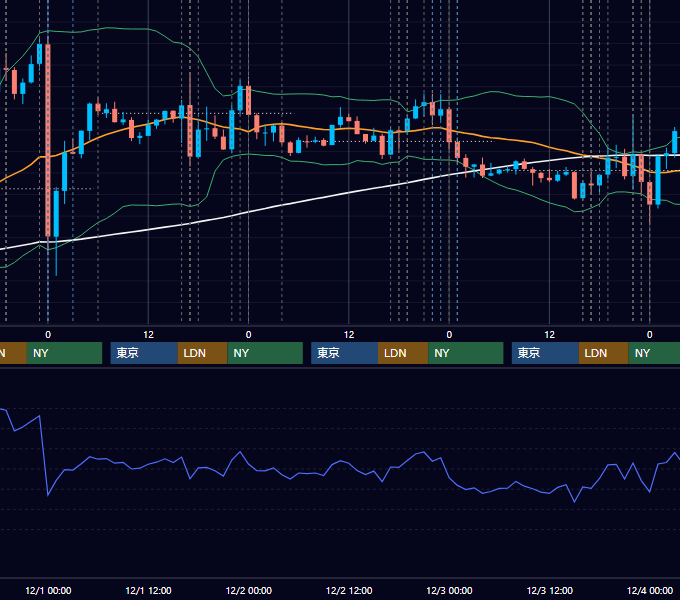Click hour label '0' above 12/1 00:00
Viewport: 680px width, 600px height.
point(48,335)
